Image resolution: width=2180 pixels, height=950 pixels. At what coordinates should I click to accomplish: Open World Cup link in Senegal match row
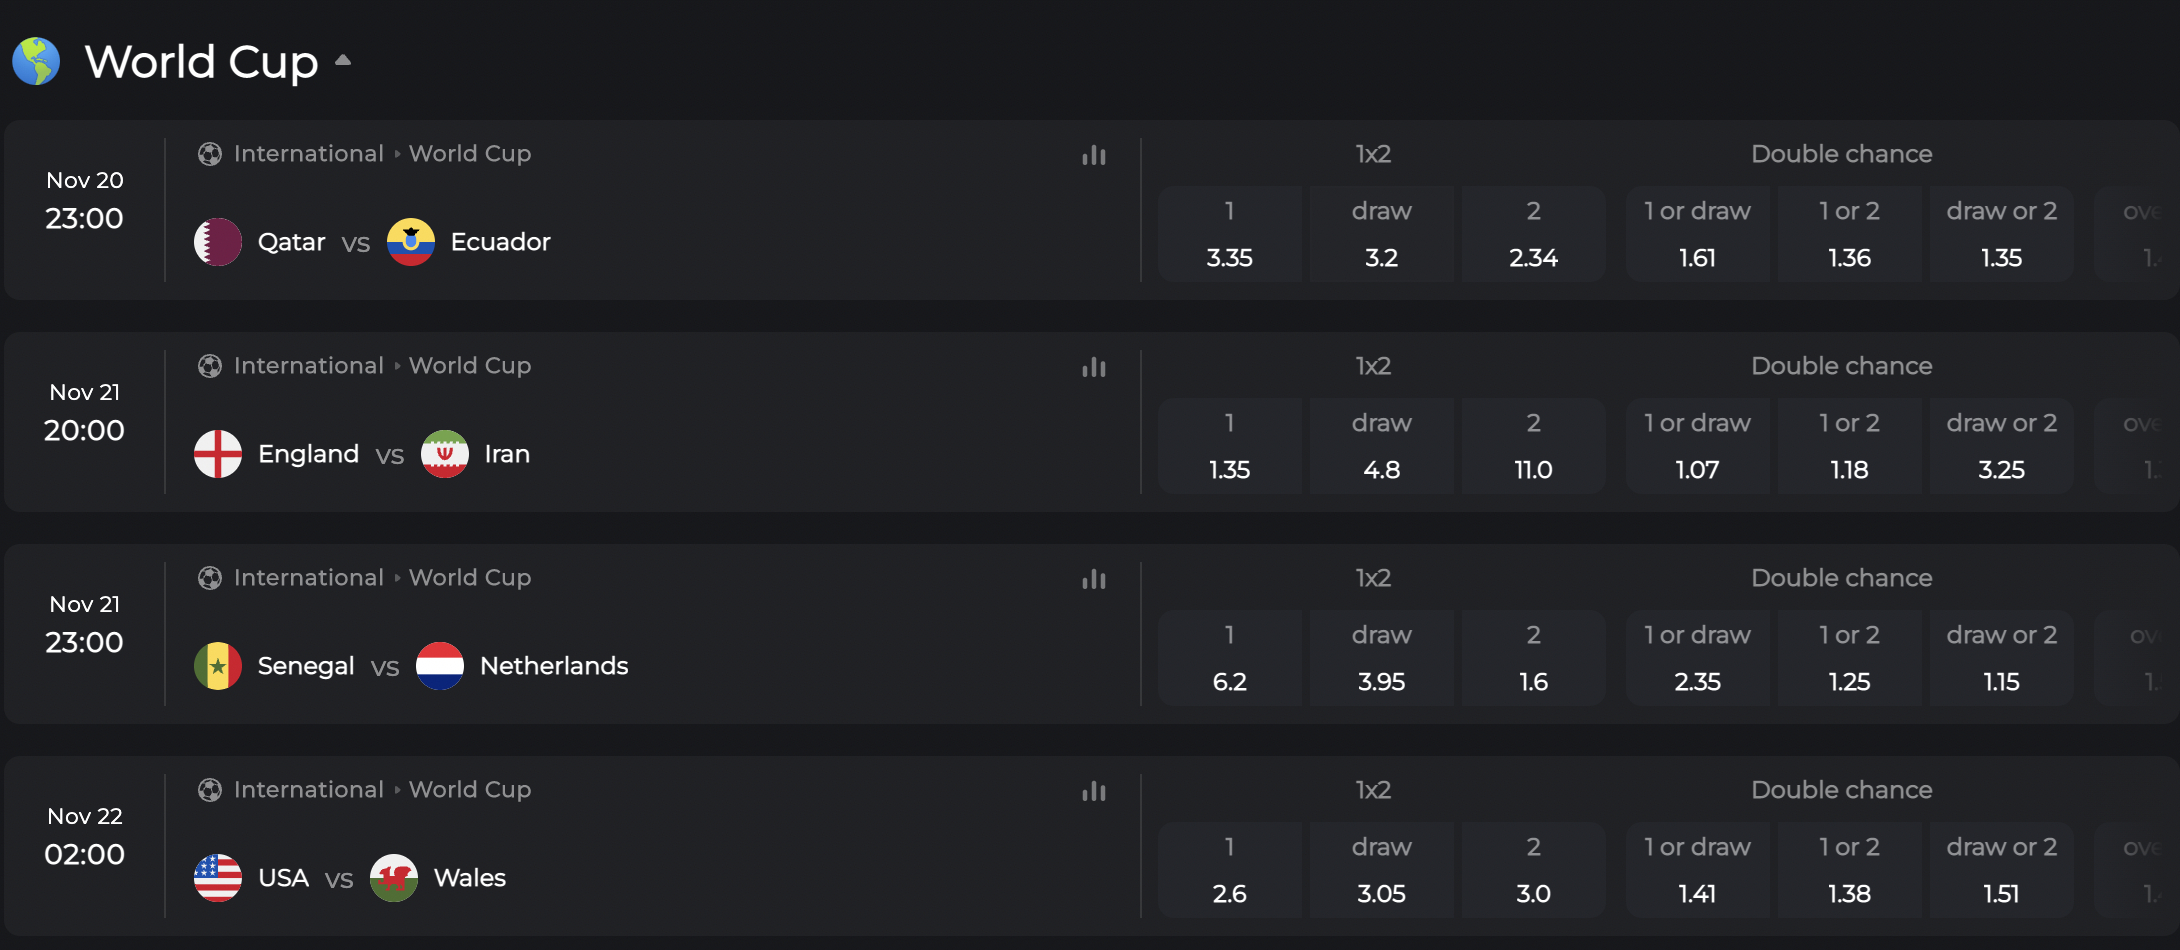[470, 578]
